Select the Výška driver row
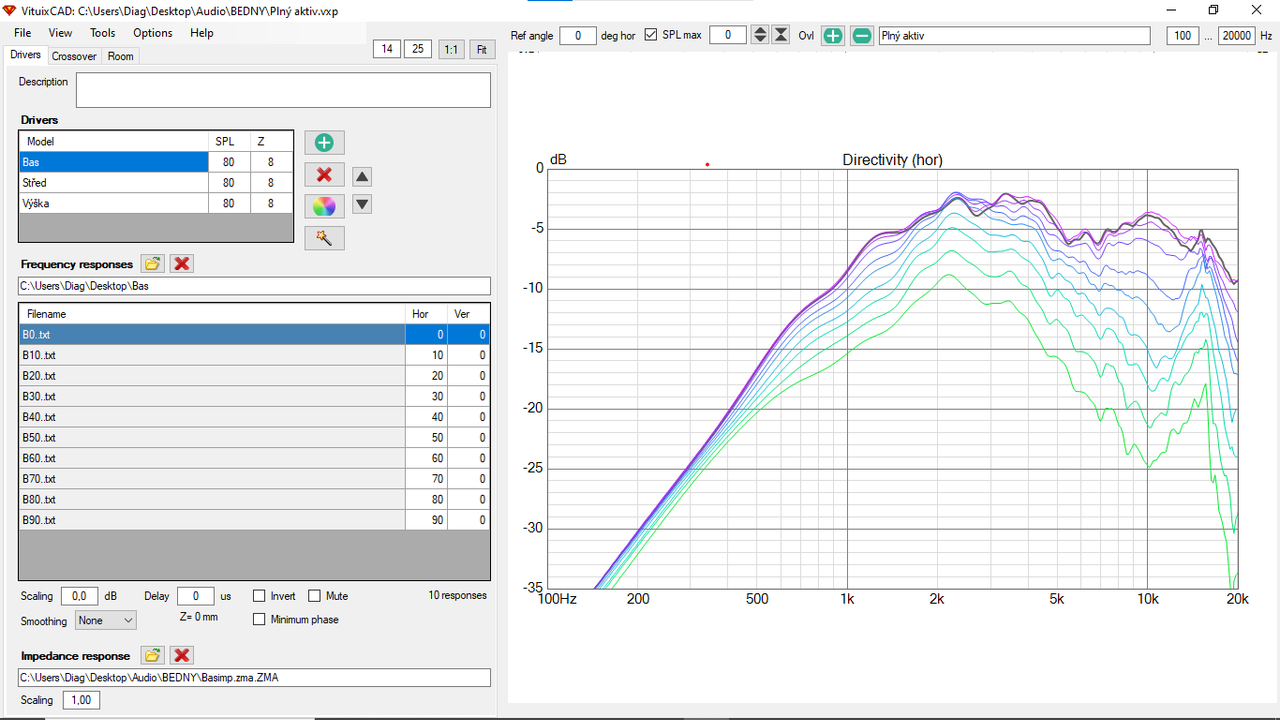This screenshot has width=1280, height=720. [x=156, y=203]
